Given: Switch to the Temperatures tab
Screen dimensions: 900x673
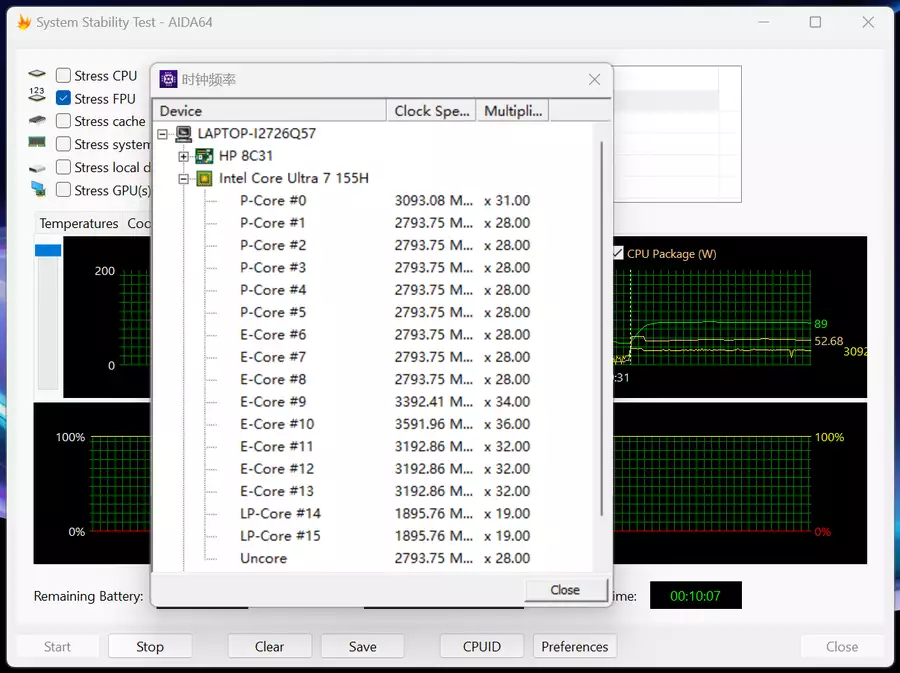Looking at the screenshot, I should pyautogui.click(x=79, y=223).
